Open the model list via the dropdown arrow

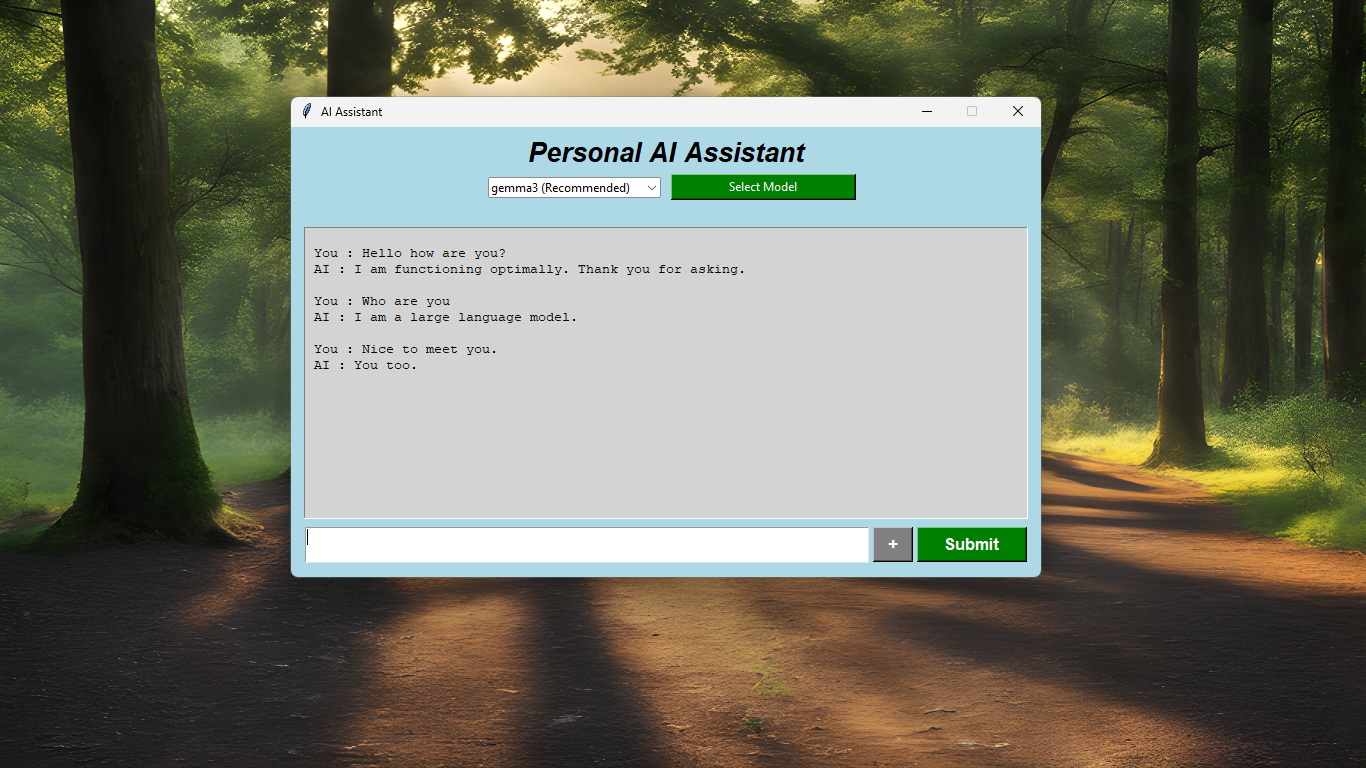(652, 187)
